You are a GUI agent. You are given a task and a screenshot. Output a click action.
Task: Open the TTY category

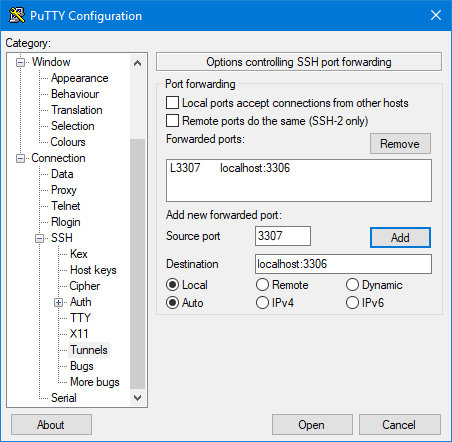click(x=80, y=318)
